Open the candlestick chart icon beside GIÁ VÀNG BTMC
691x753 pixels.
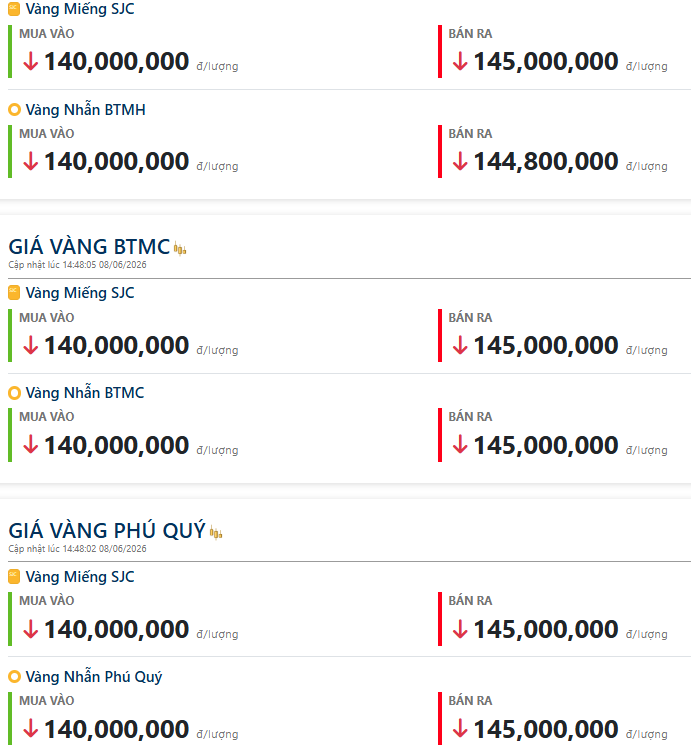[180, 249]
